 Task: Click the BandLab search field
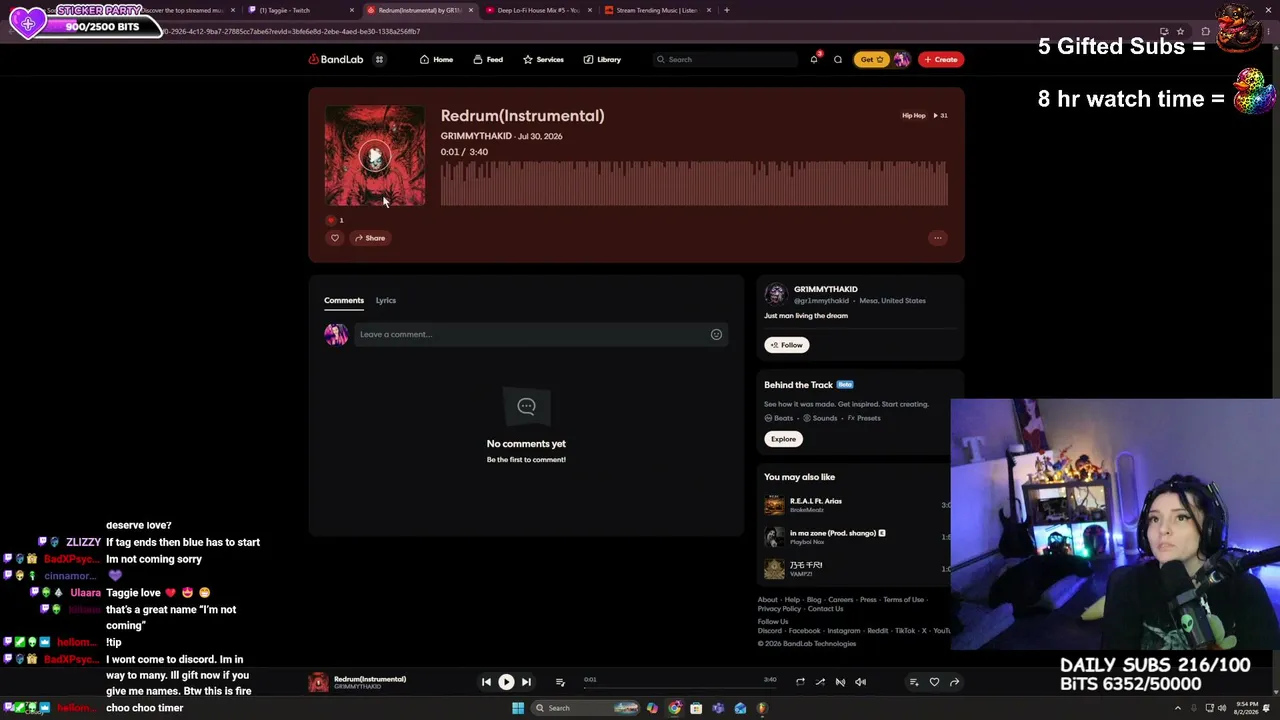pos(725,59)
